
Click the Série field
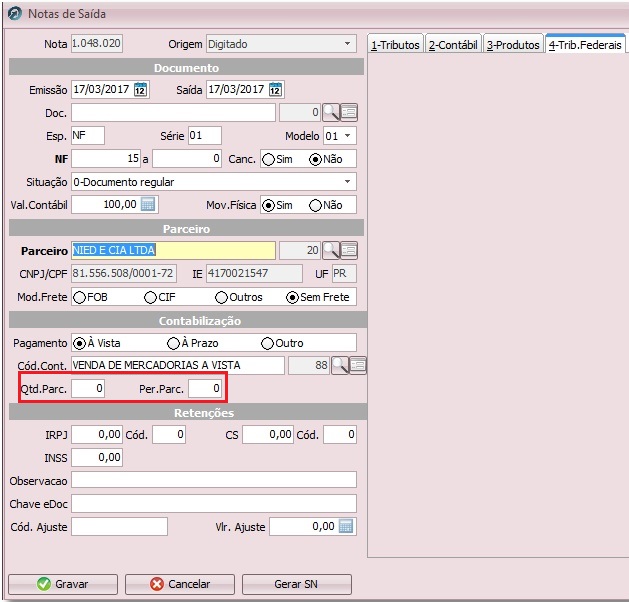[x=205, y=136]
